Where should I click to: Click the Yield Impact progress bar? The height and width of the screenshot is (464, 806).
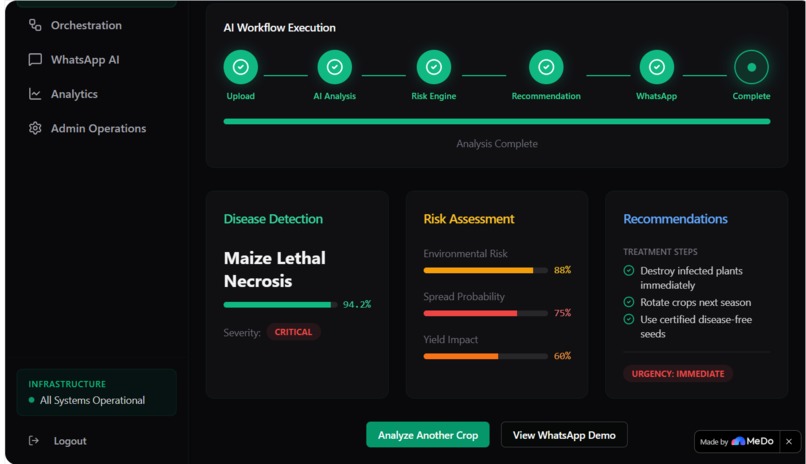485,356
